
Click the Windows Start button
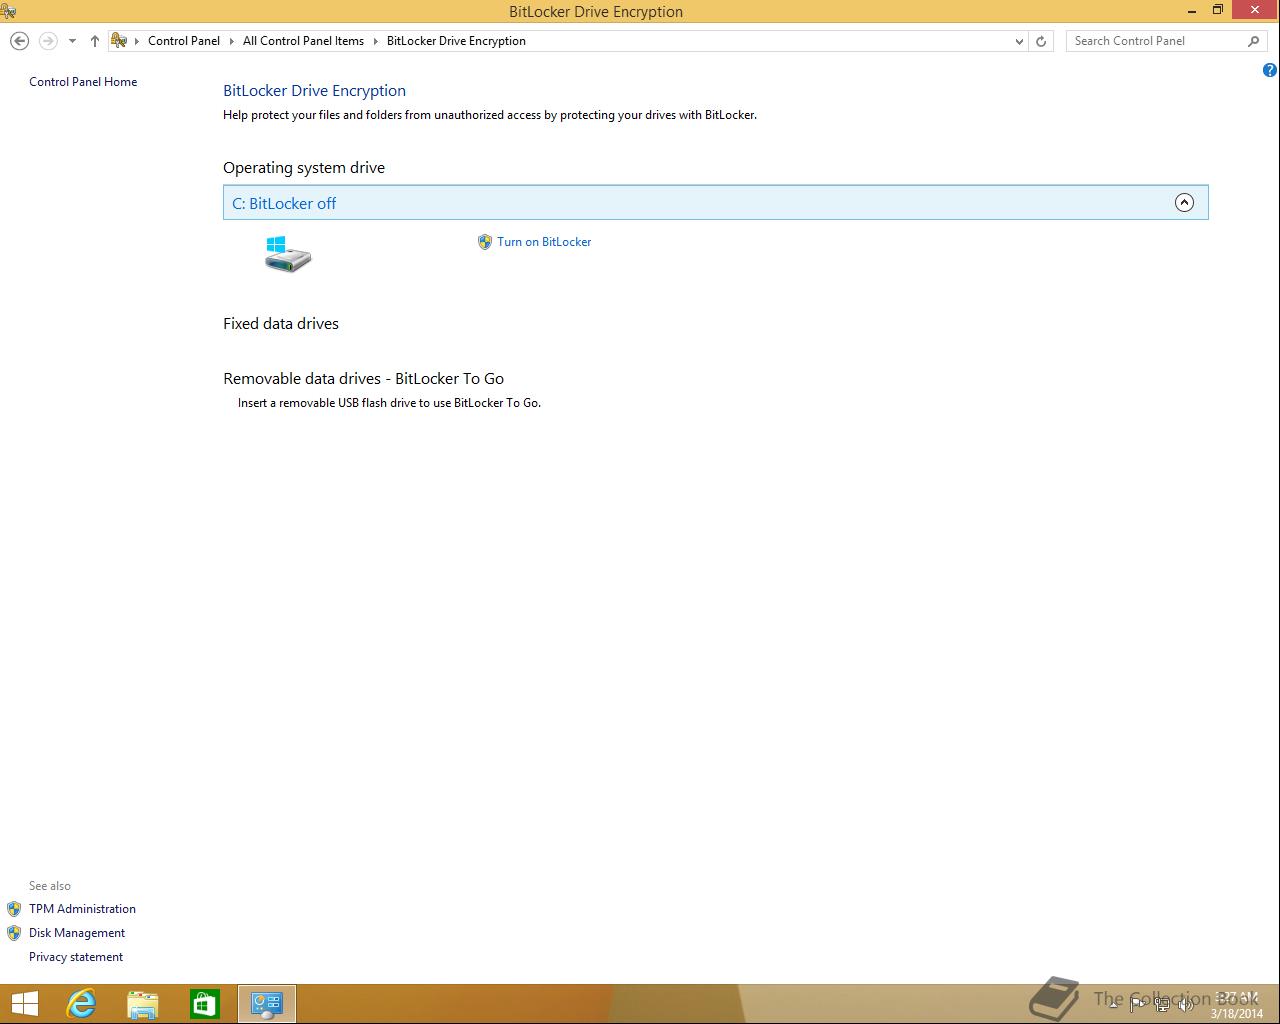[x=24, y=1004]
